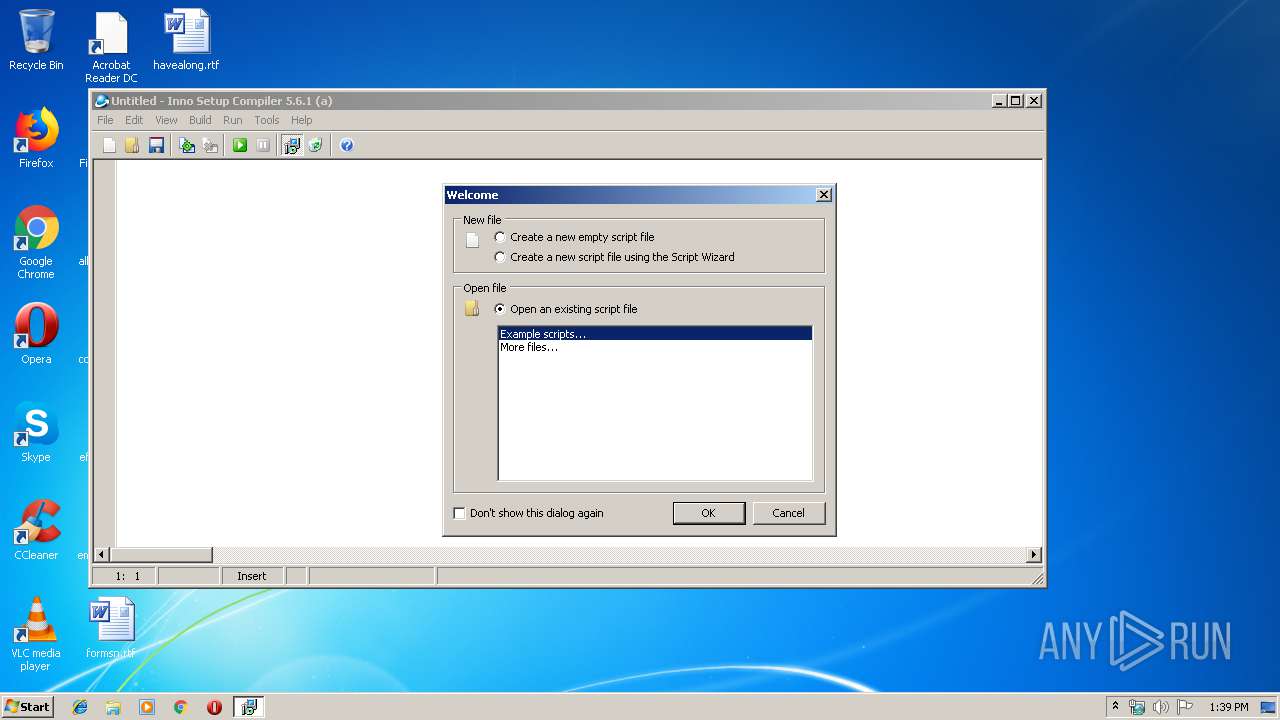Image resolution: width=1280 pixels, height=720 pixels.
Task: Click the Start button
Action: (x=28, y=707)
